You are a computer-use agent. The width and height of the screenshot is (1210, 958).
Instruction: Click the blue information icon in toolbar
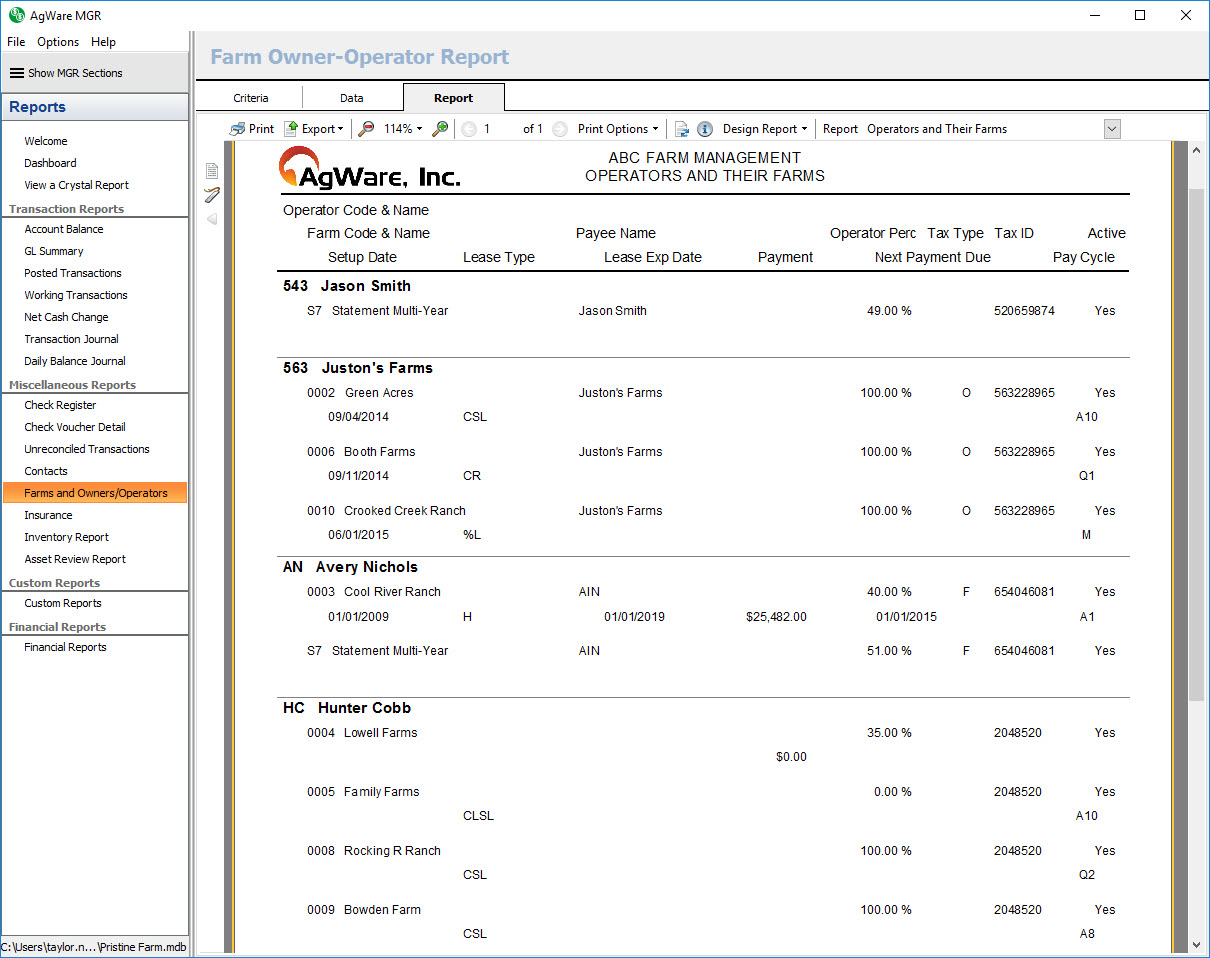[x=705, y=129]
